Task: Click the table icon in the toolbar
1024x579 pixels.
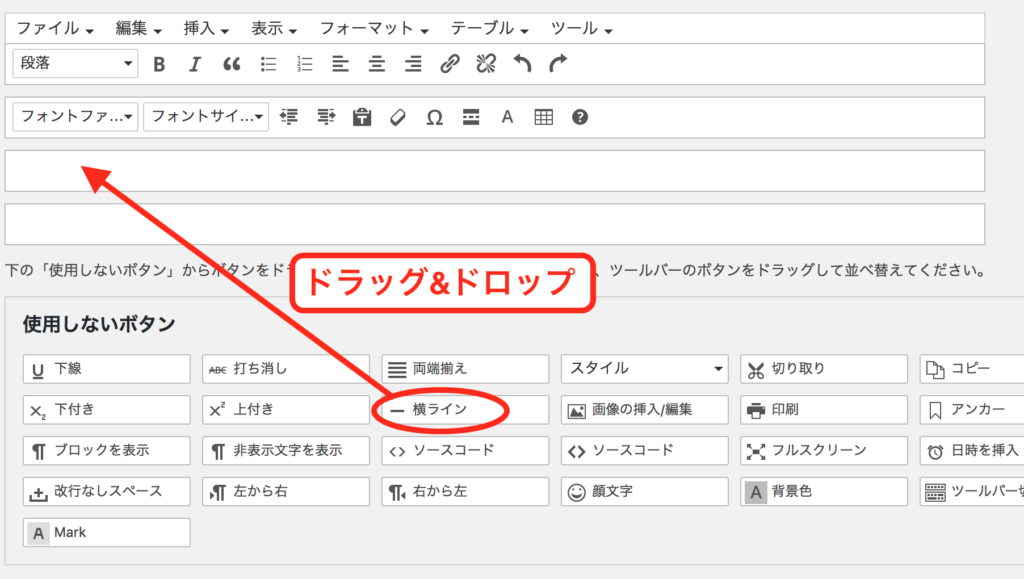Action: (543, 117)
